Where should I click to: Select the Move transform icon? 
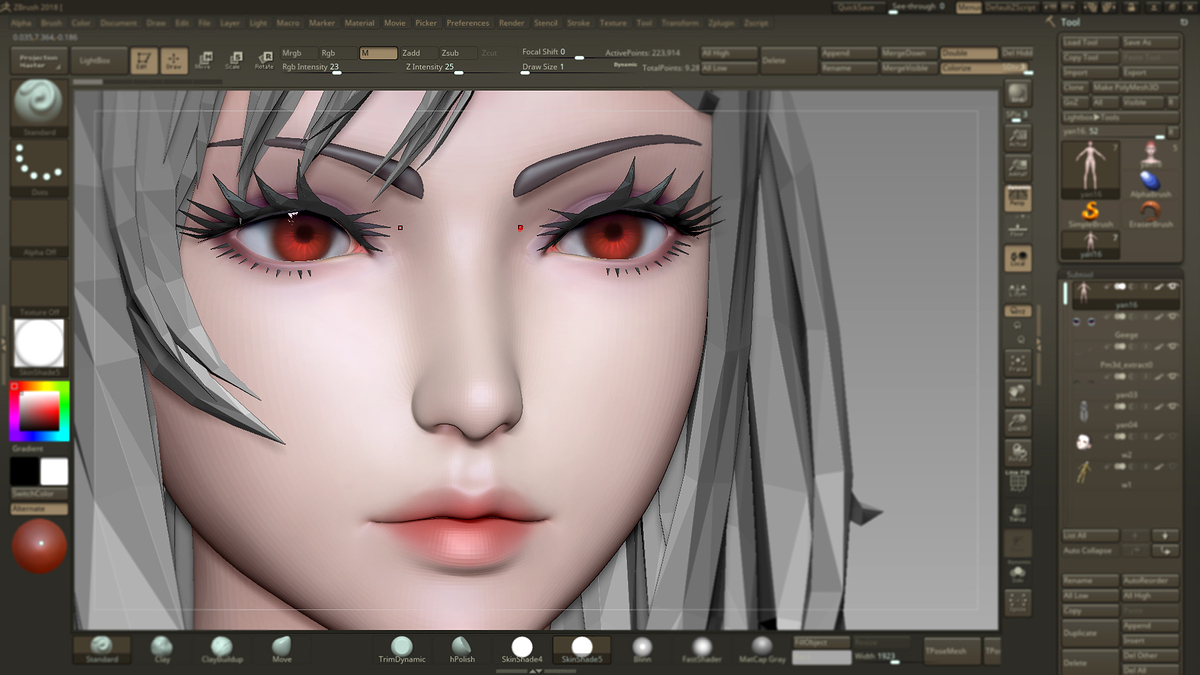click(203, 60)
